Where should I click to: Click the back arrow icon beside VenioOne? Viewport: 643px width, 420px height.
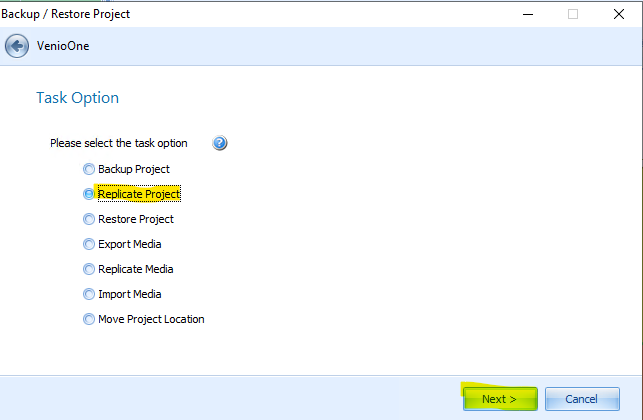[x=17, y=46]
